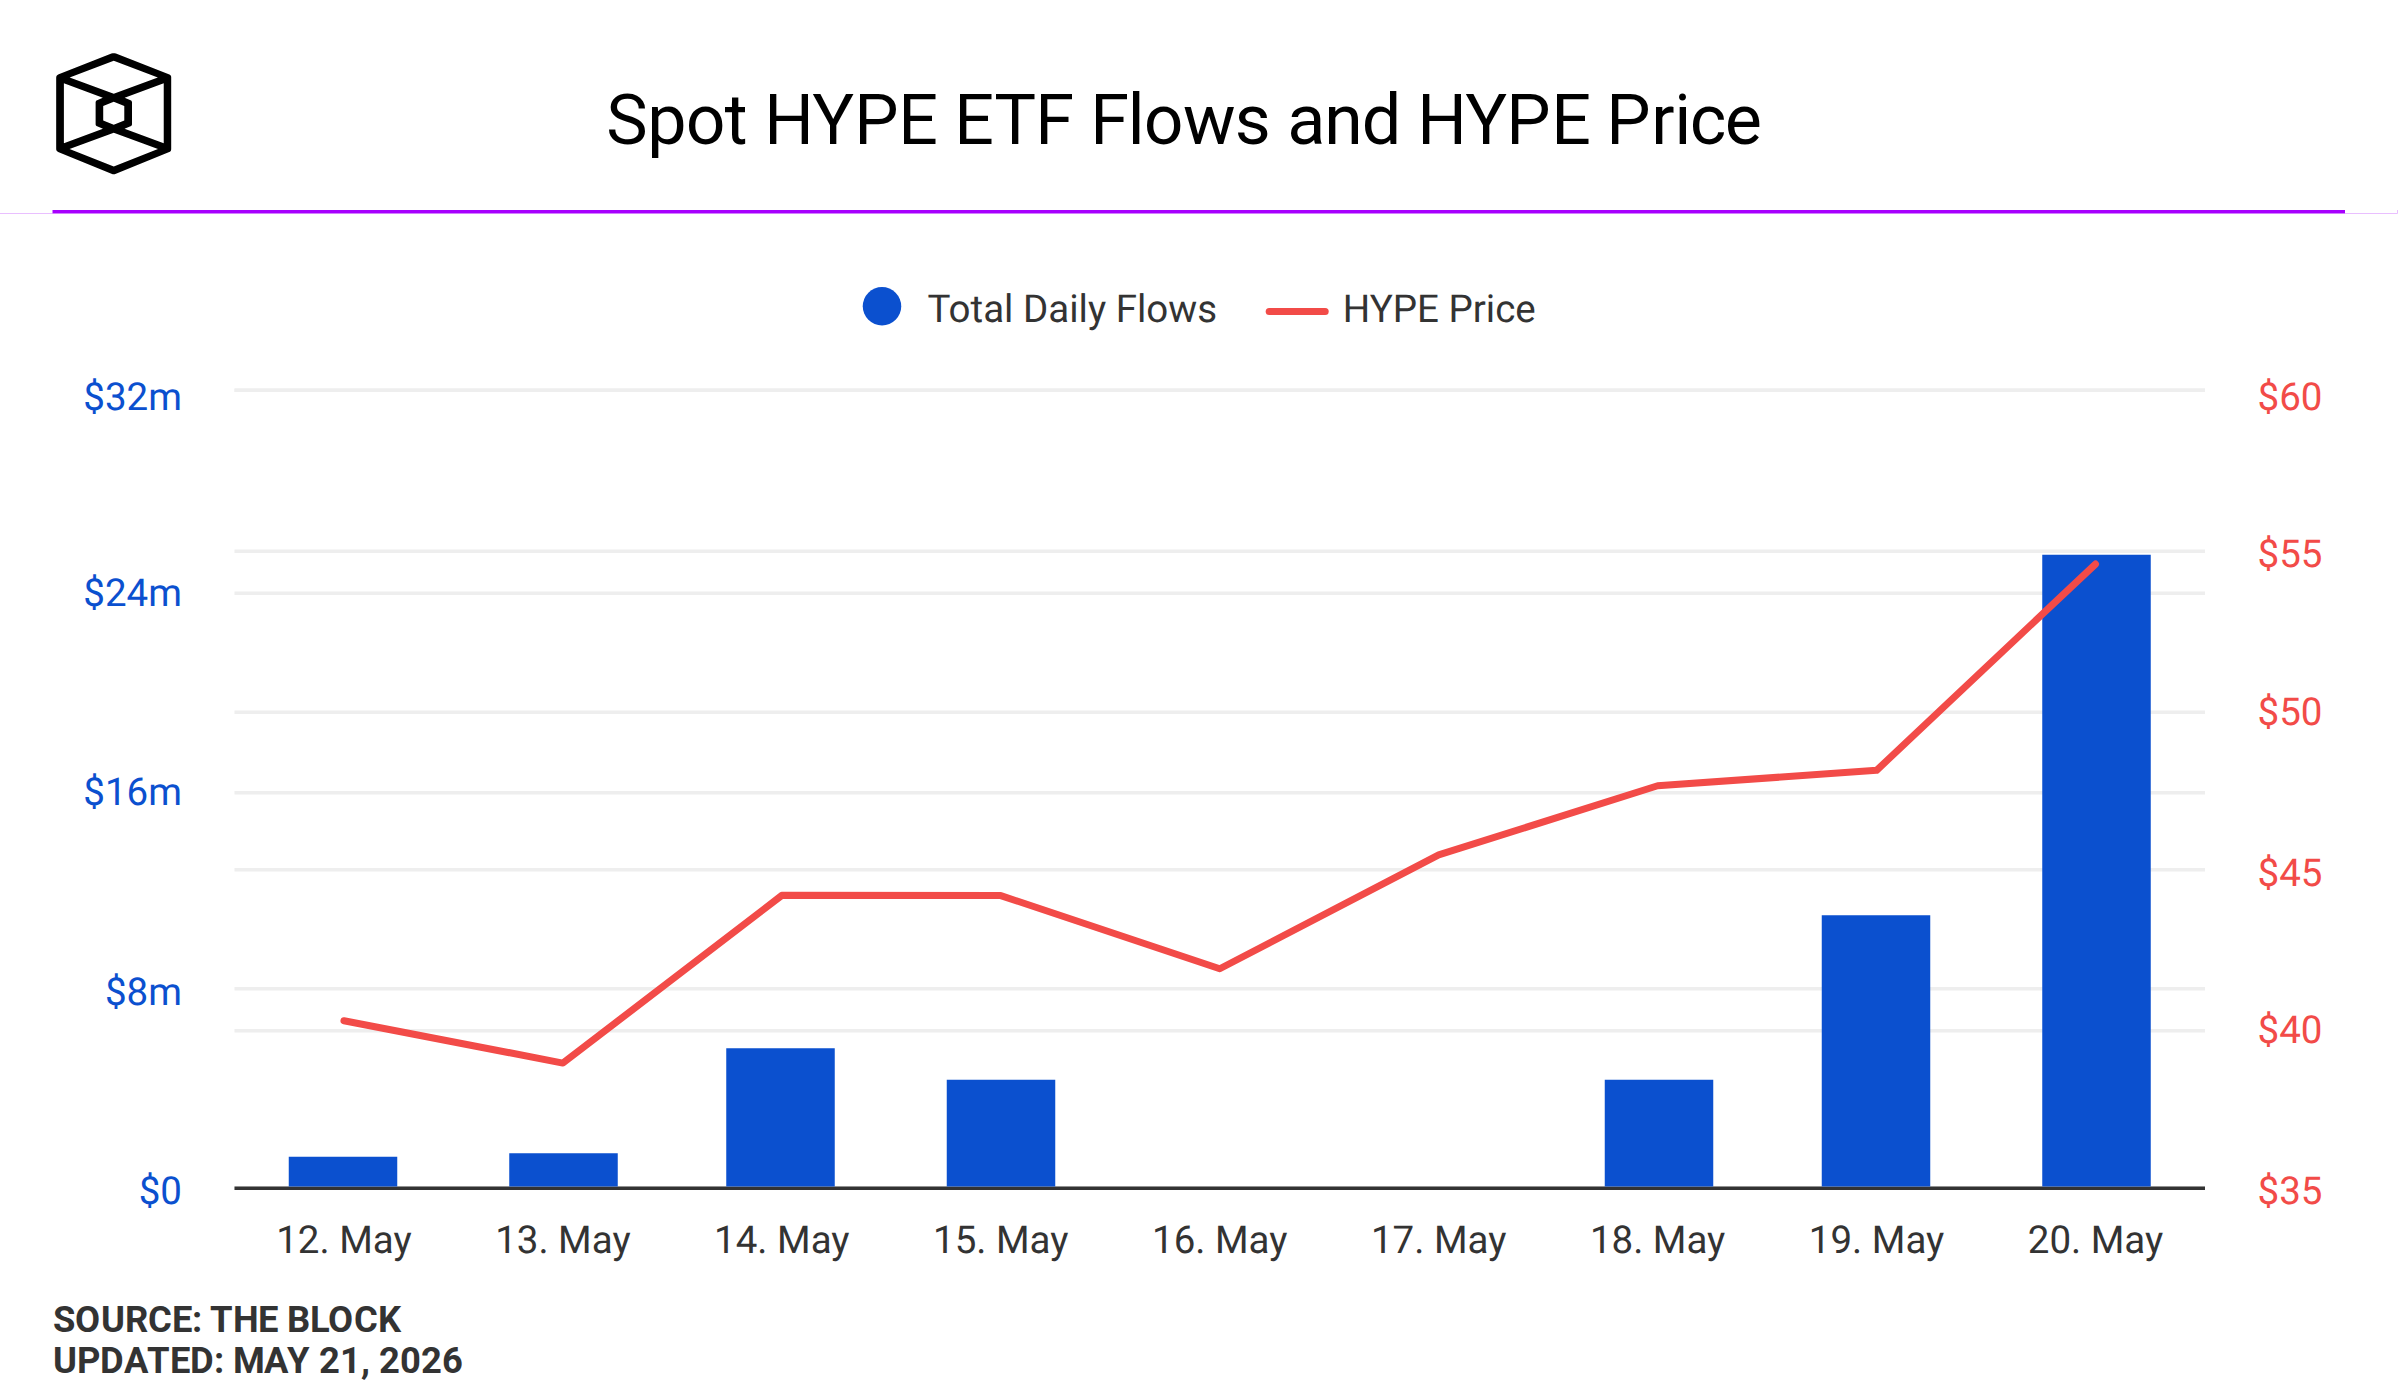Image resolution: width=2401 pixels, height=1400 pixels.
Task: Toggle the Total Daily Flows legend item
Action: [1039, 309]
